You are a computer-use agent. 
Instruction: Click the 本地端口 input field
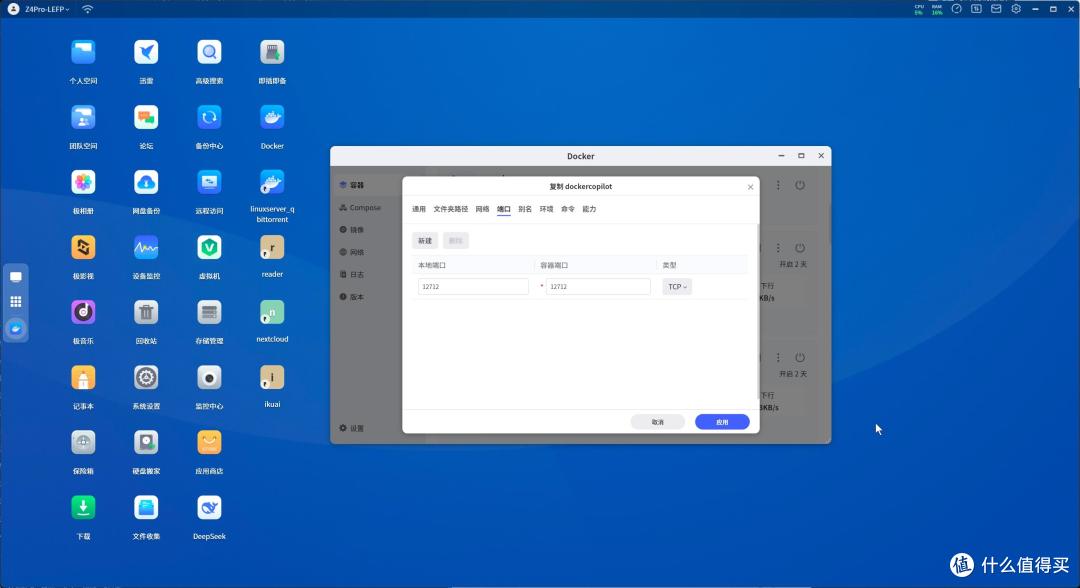click(473, 286)
